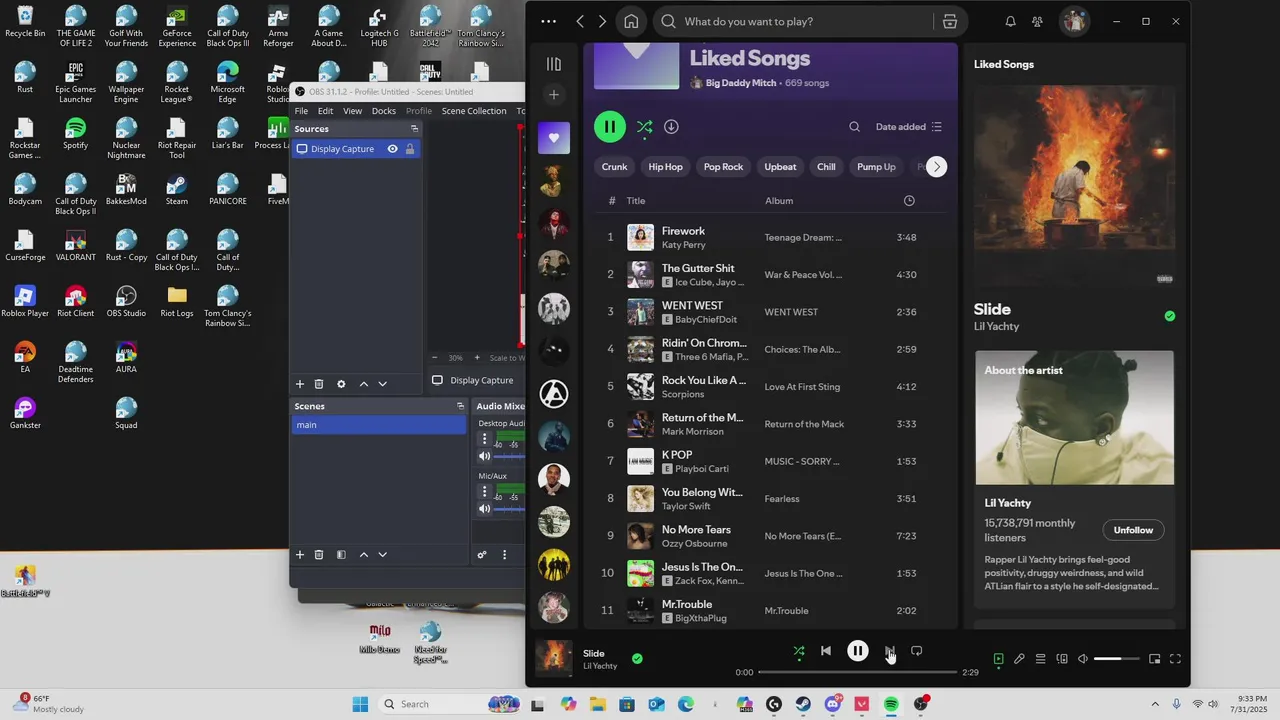Open Spotify mini player

(1154, 659)
